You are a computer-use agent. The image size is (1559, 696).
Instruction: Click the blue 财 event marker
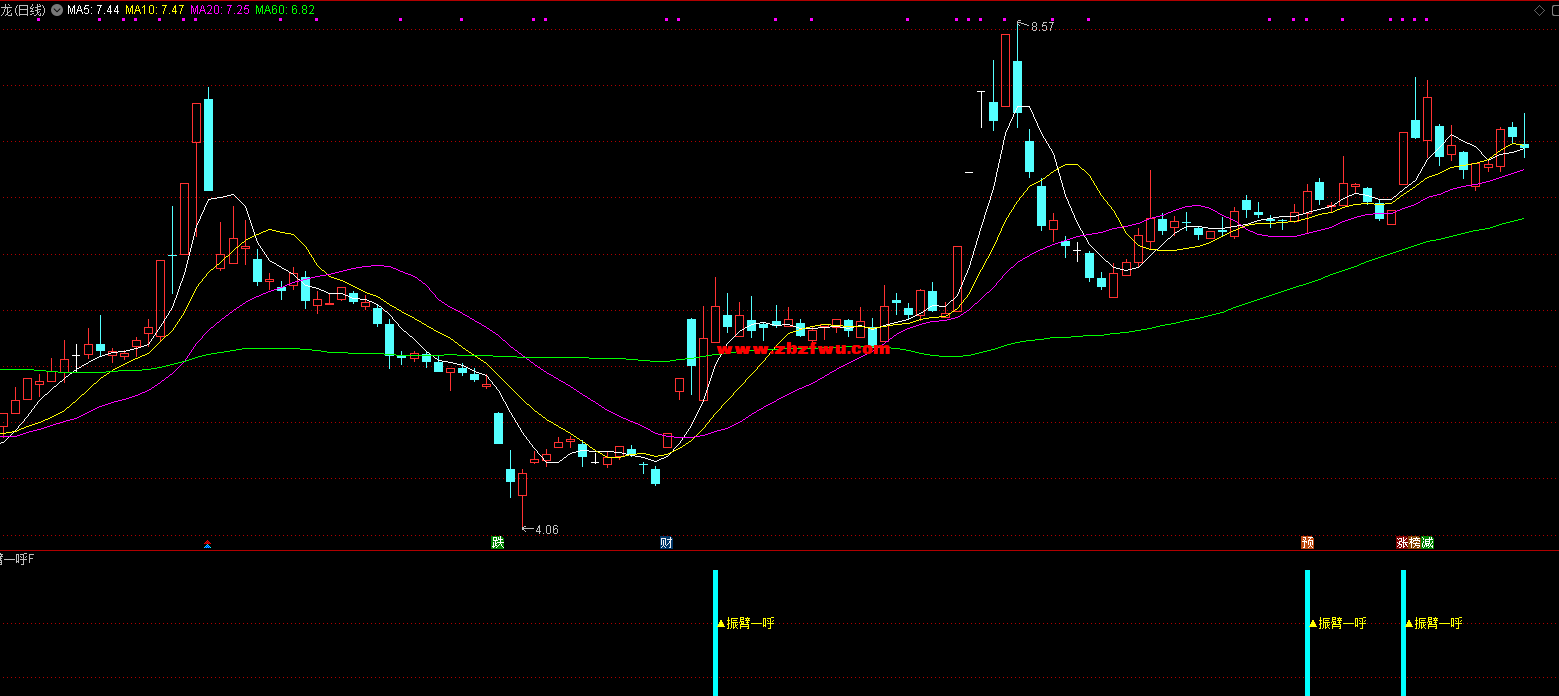(666, 543)
